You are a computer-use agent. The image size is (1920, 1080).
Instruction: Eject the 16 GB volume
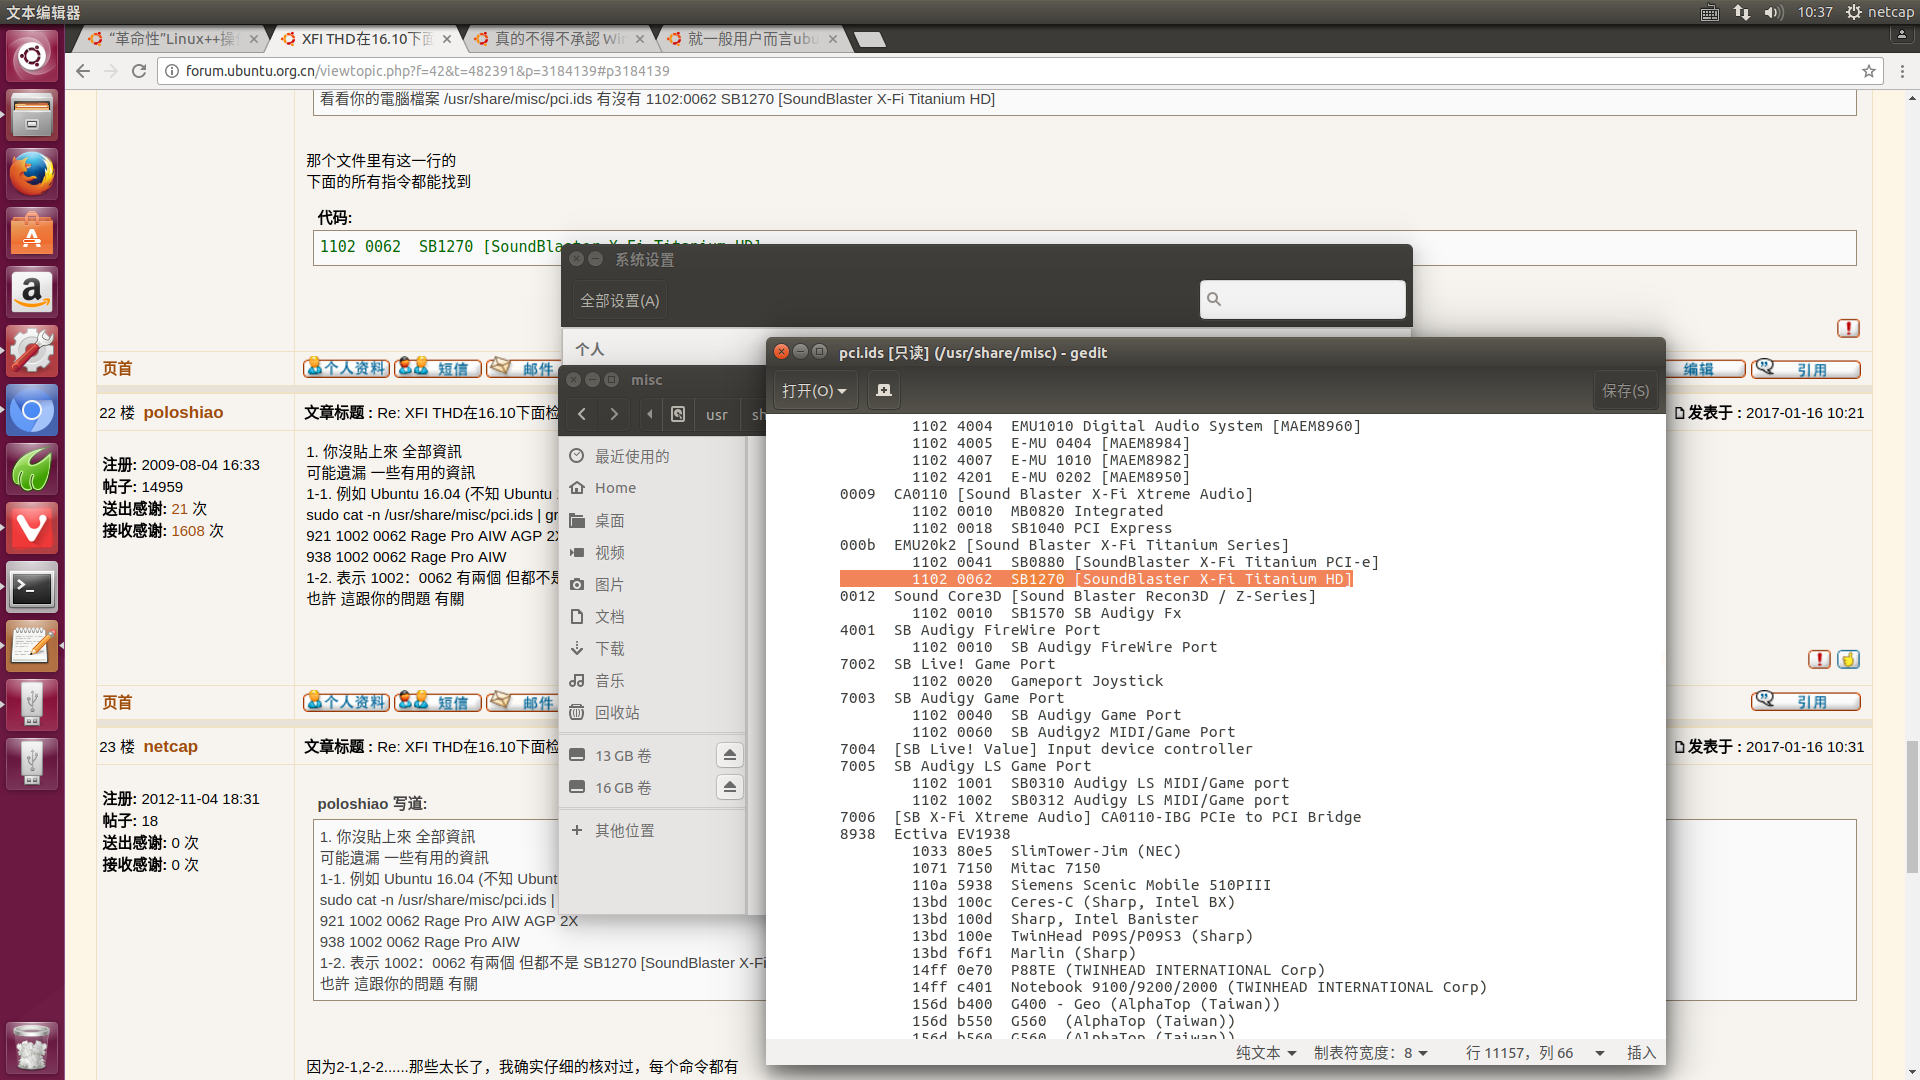[x=730, y=787]
